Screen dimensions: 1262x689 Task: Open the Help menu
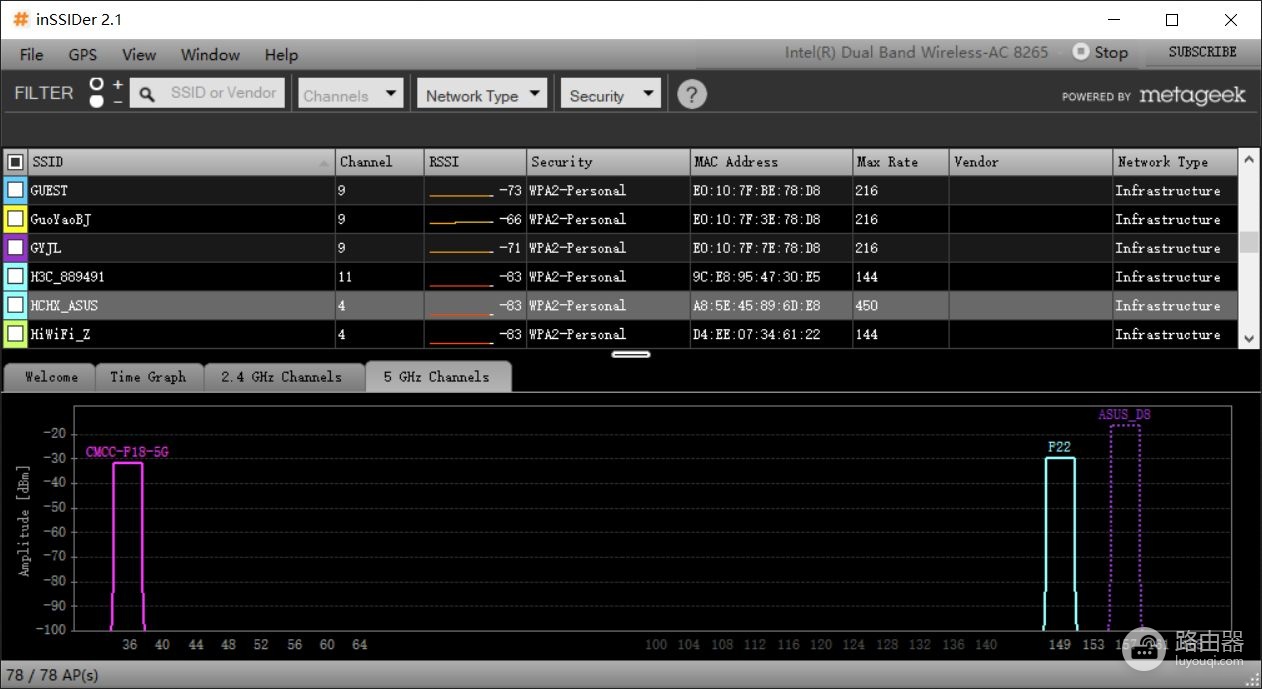point(281,54)
